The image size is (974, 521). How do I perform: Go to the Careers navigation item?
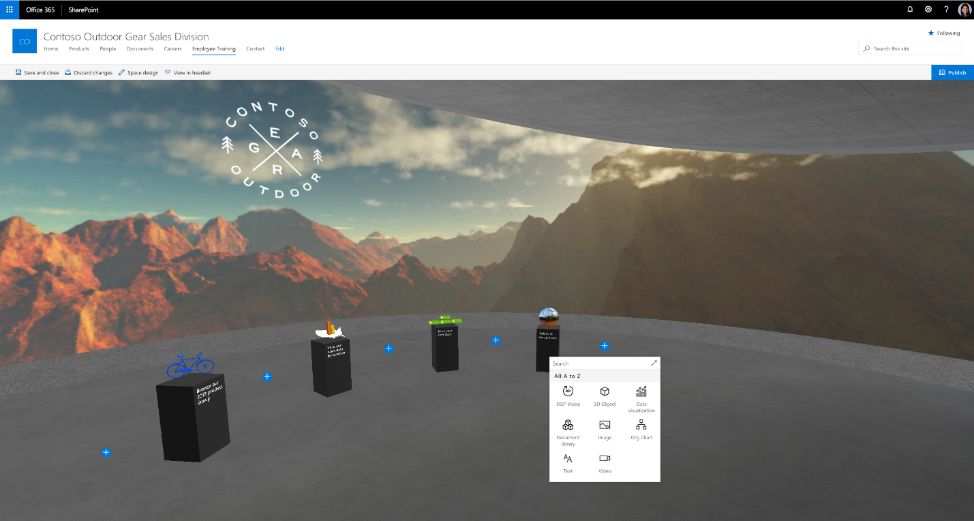(173, 48)
